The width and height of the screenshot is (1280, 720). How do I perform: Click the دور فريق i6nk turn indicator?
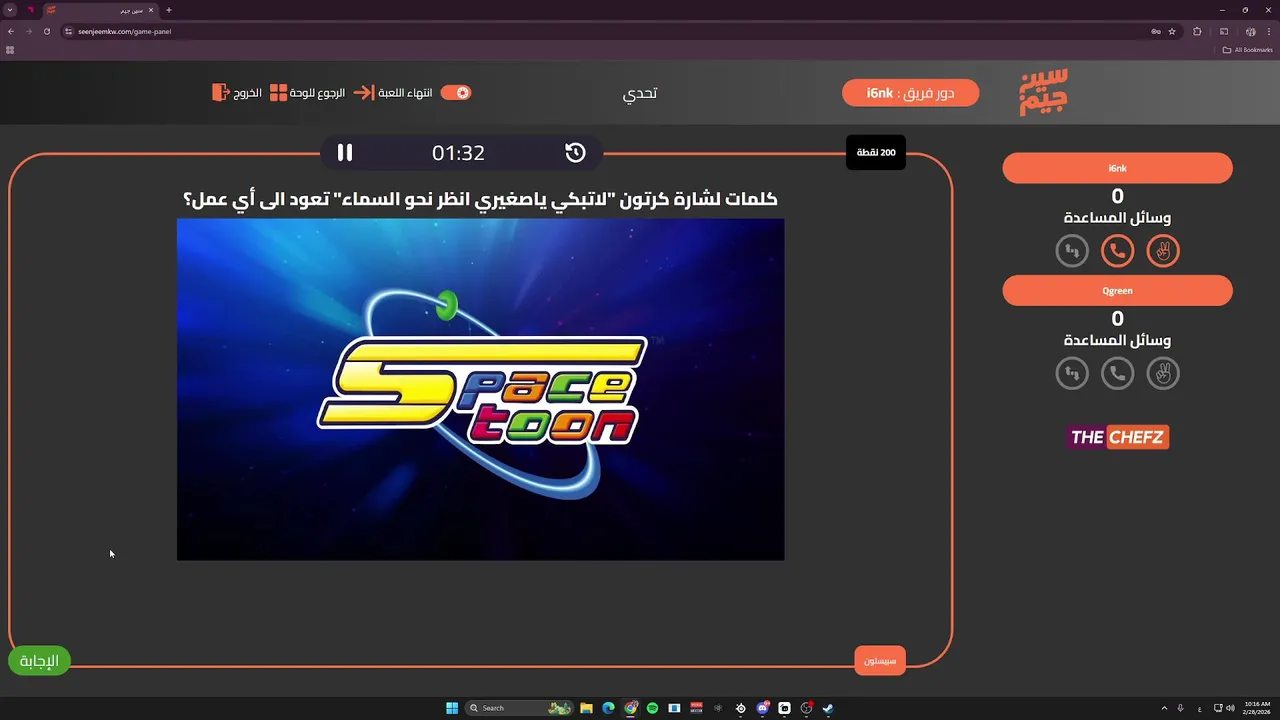tap(910, 93)
